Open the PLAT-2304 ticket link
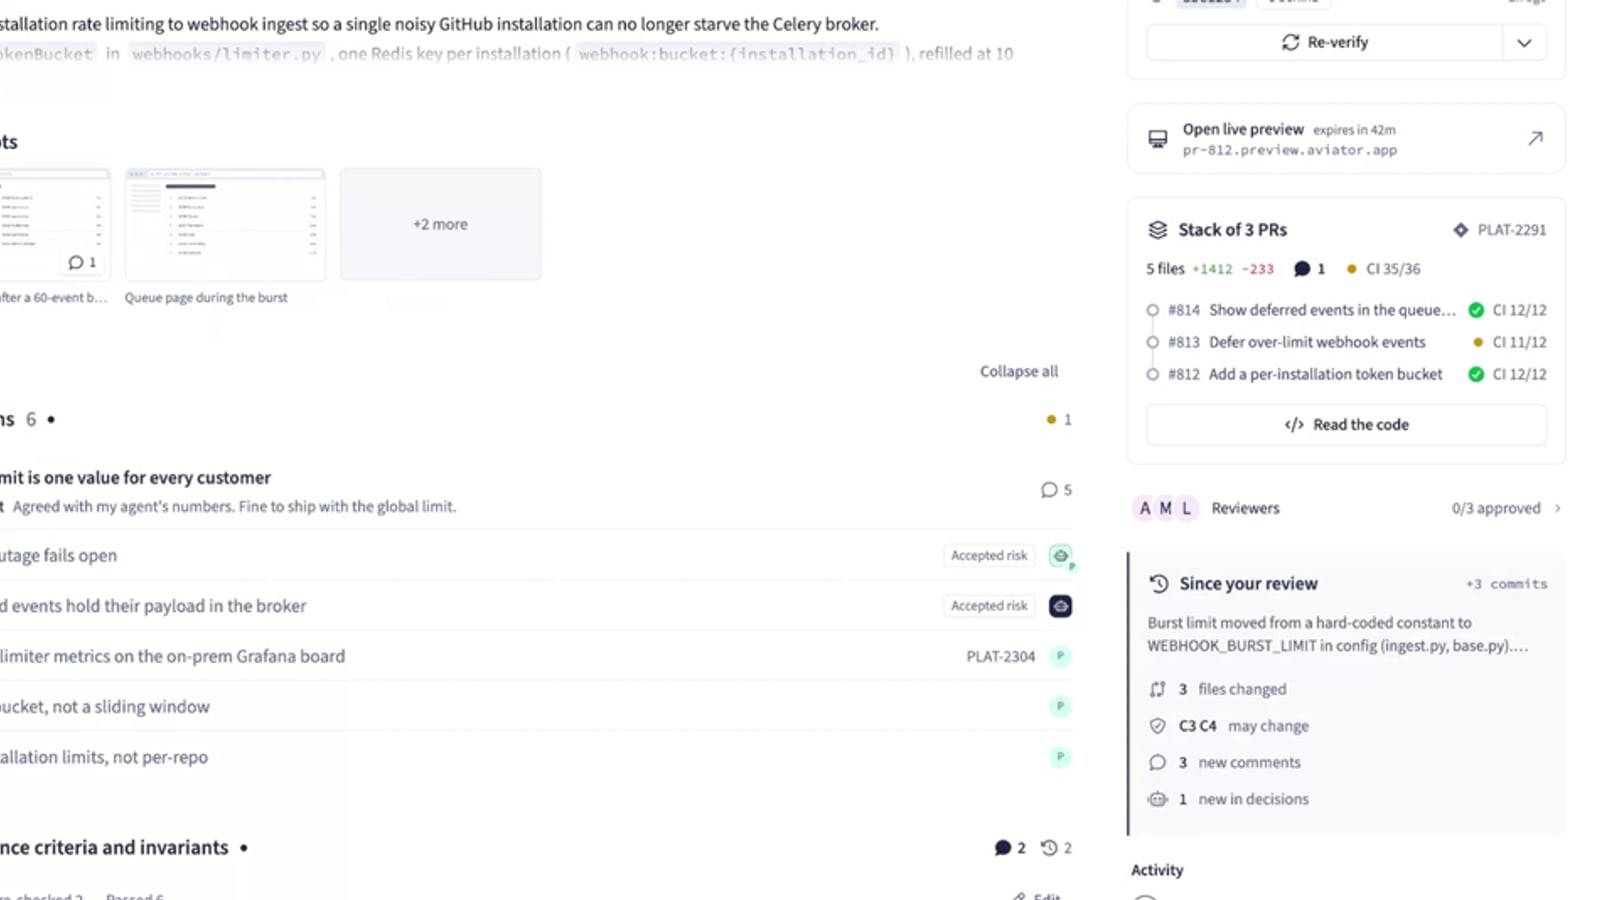 (x=1000, y=657)
